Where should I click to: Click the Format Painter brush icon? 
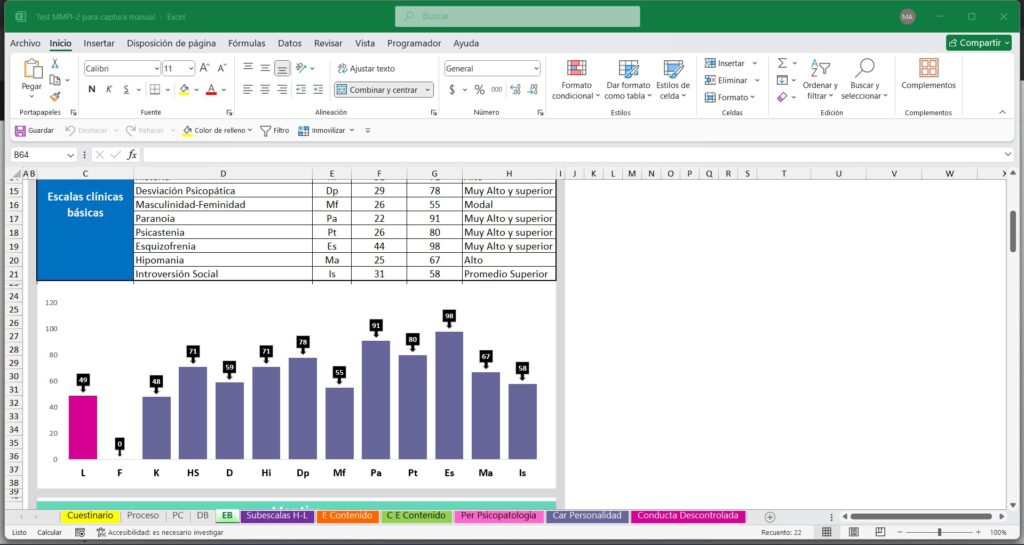click(x=55, y=97)
